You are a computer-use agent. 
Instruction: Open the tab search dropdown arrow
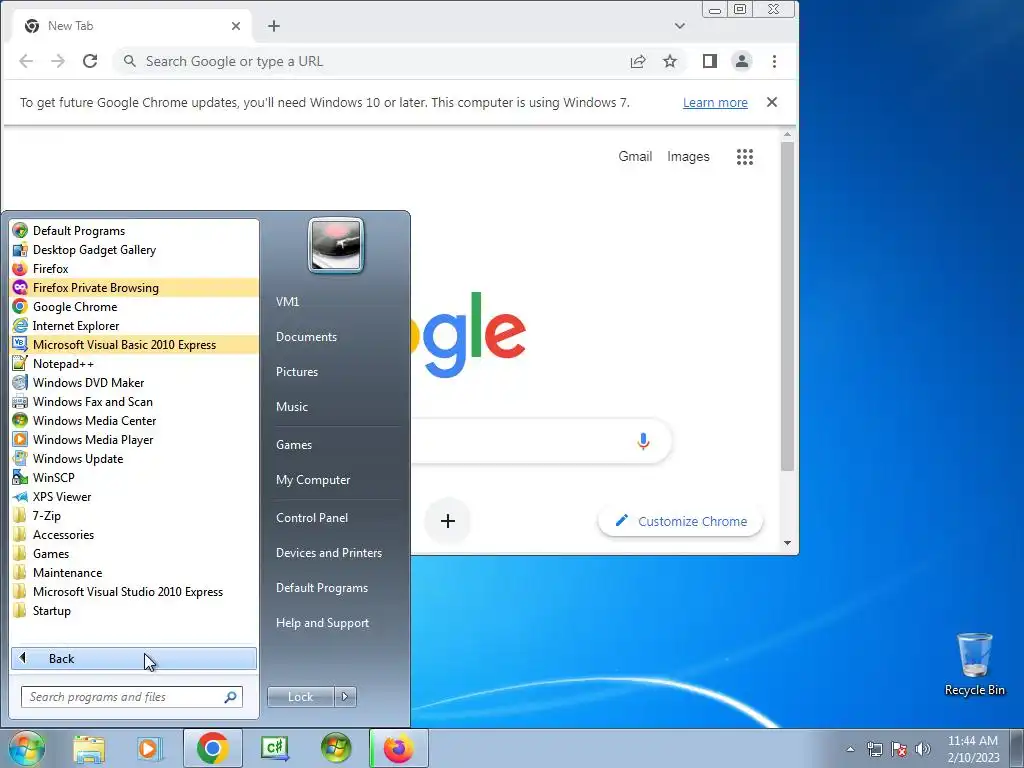tap(680, 26)
